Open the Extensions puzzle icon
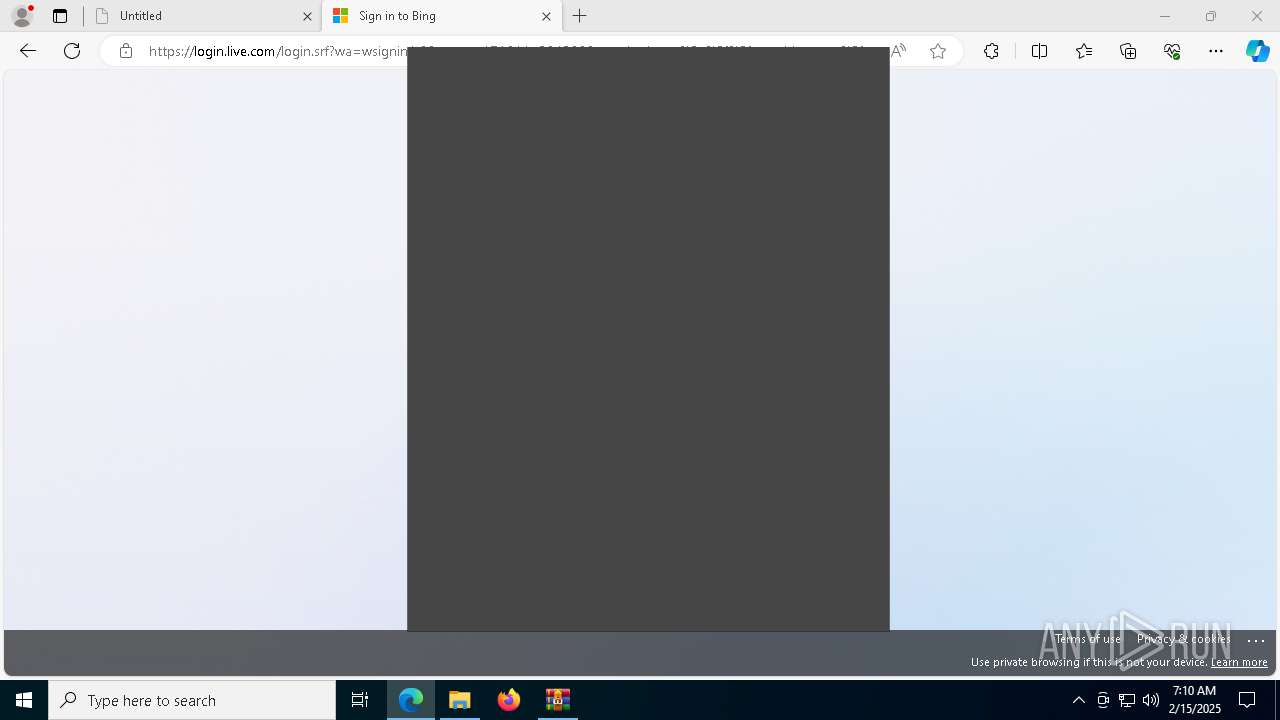1280x720 pixels. 991,51
